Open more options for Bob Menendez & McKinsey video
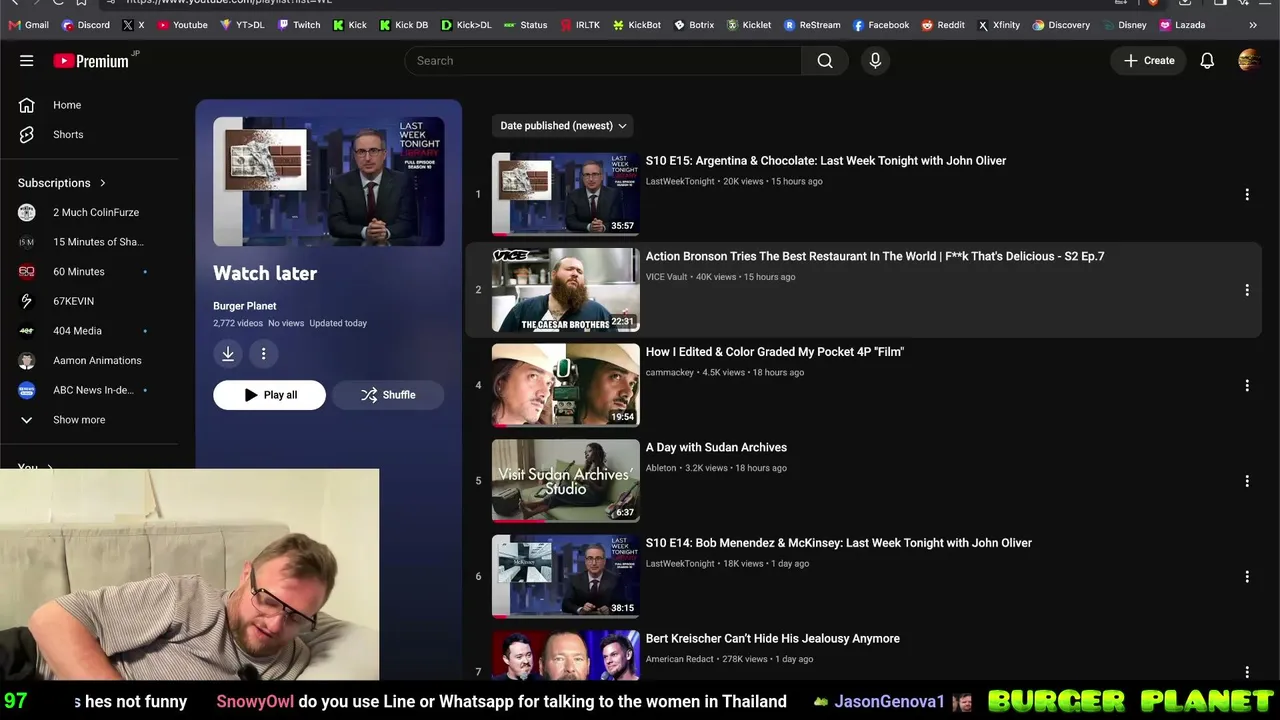Screen dimensions: 1280x720 tap(1247, 576)
